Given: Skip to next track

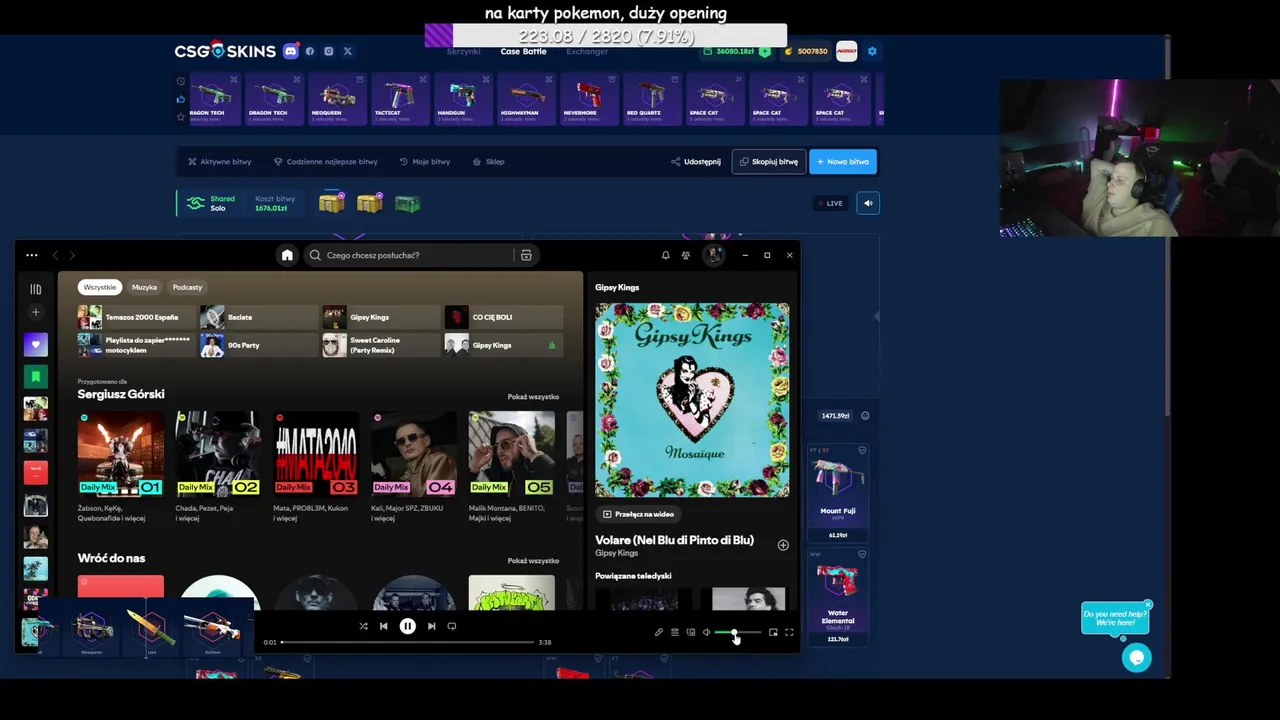Looking at the screenshot, I should (431, 626).
